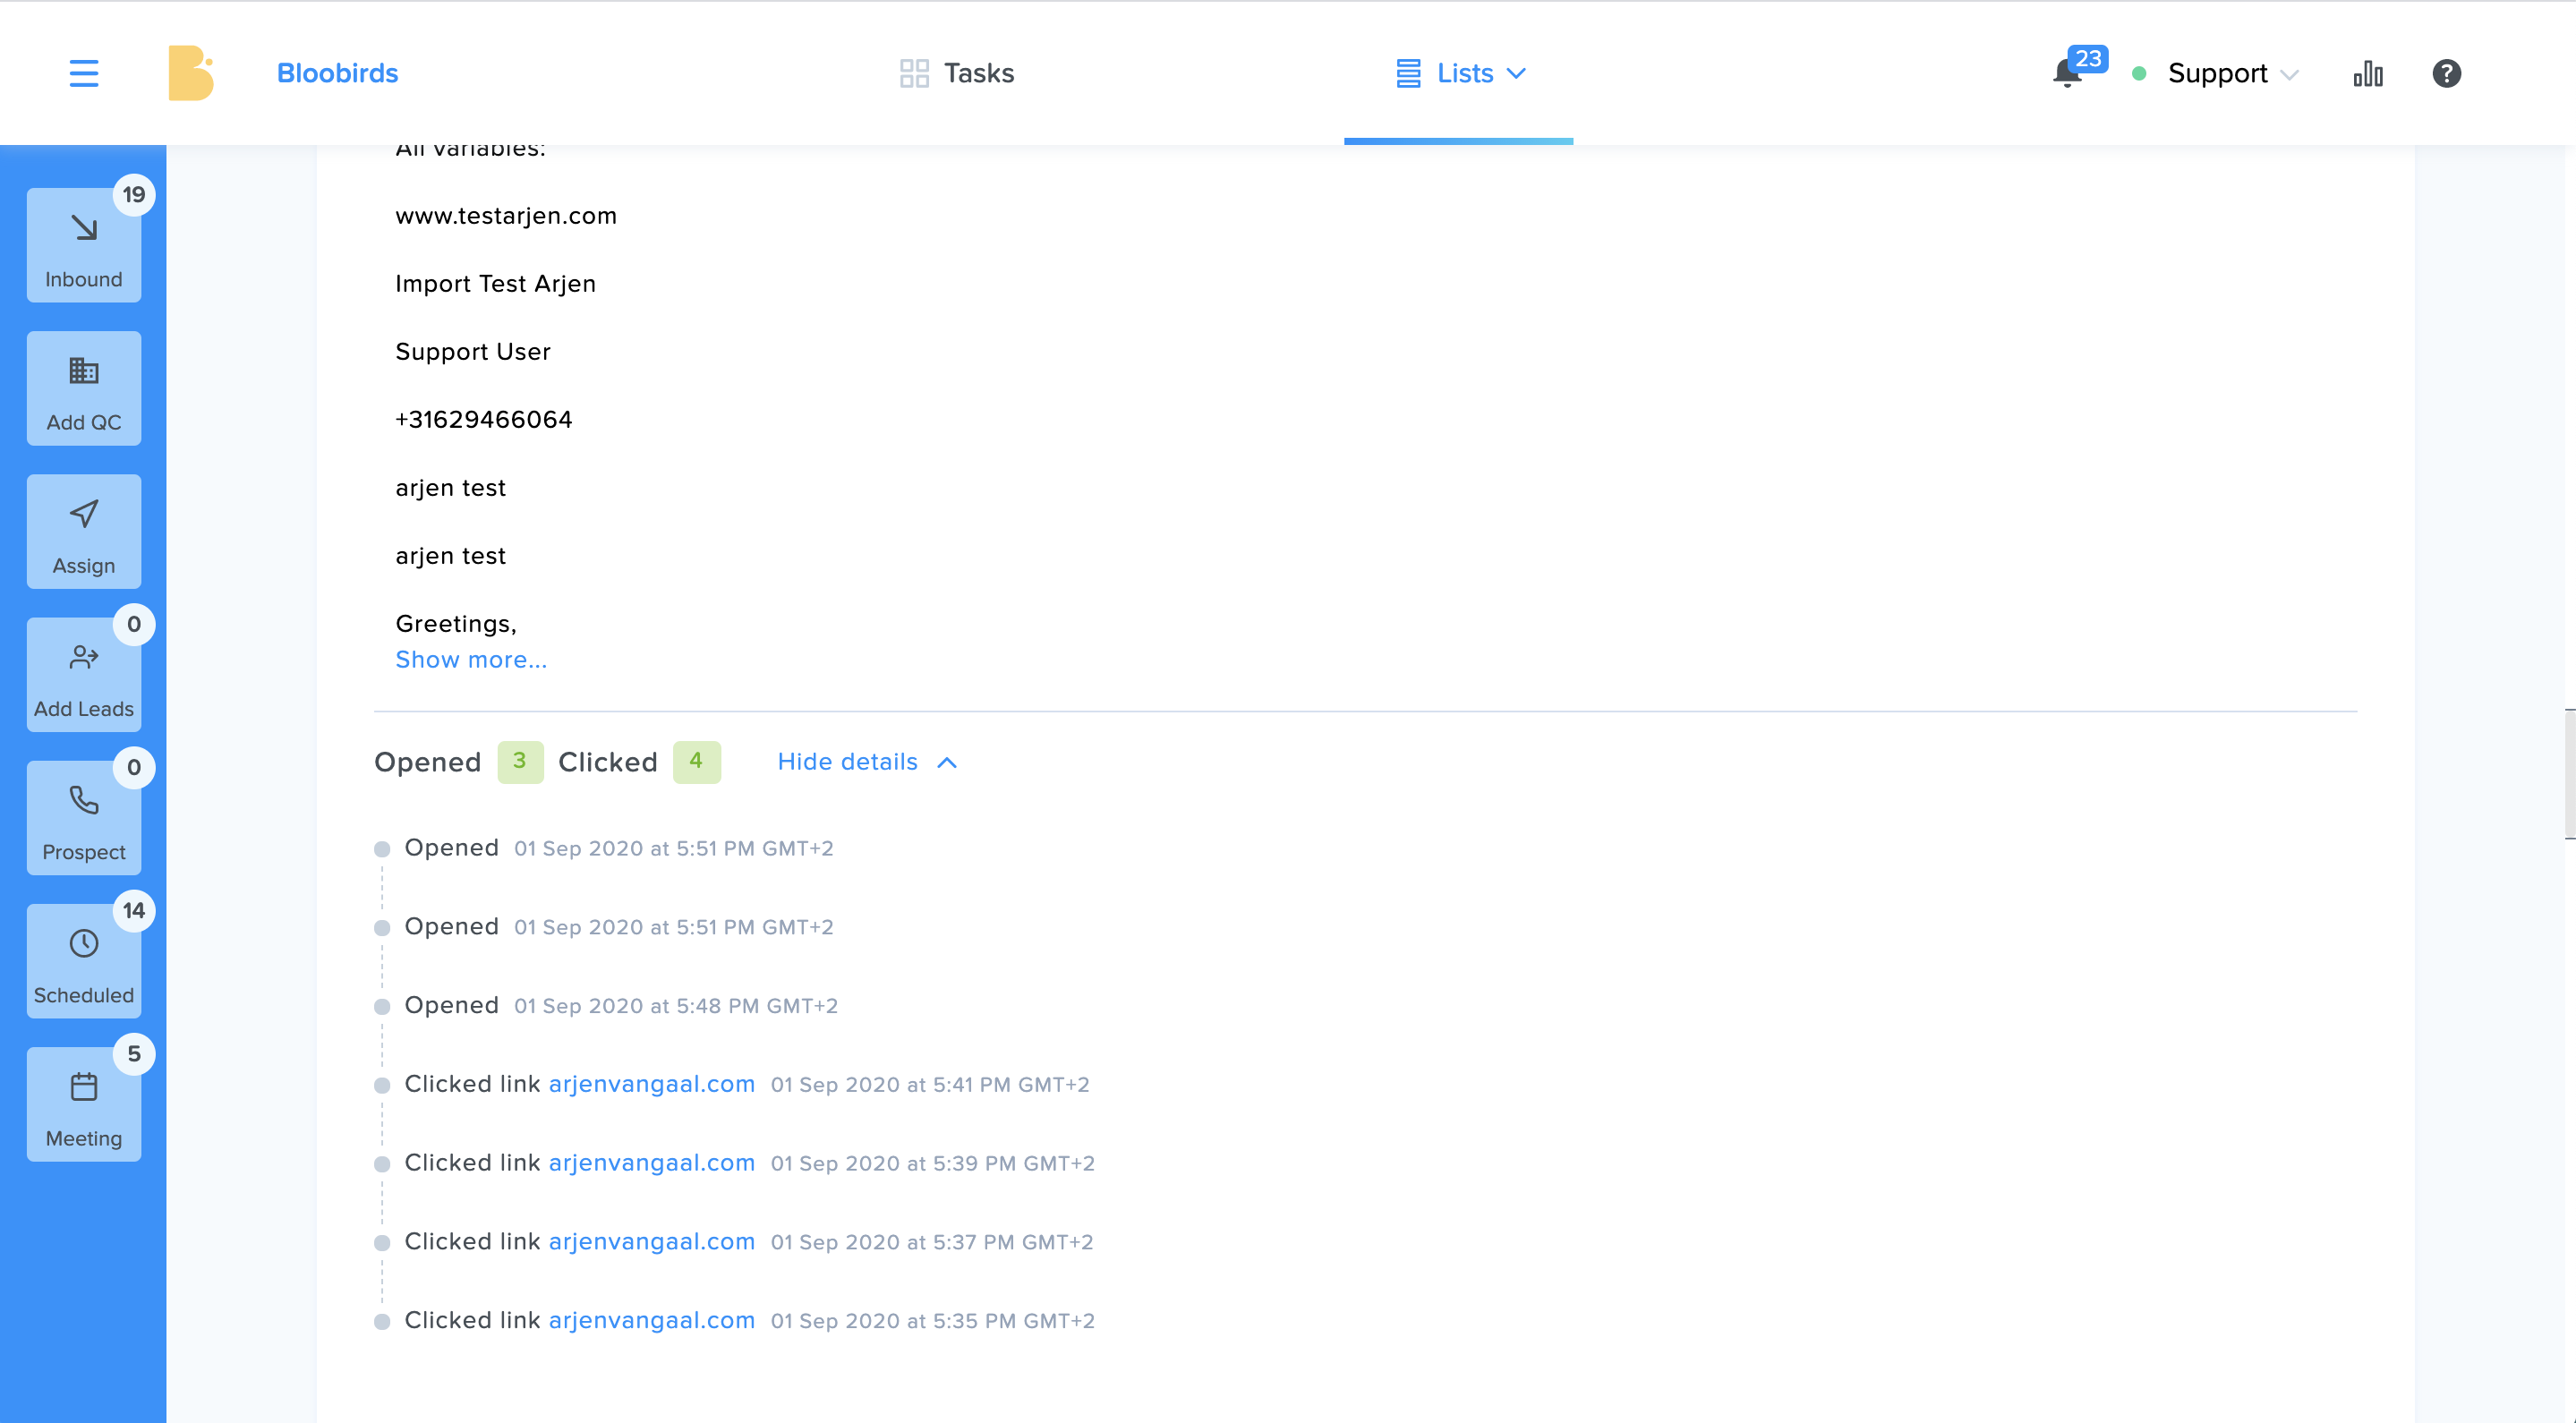This screenshot has height=1423, width=2576.
Task: Click the Clicked label in summary
Action: [x=608, y=762]
